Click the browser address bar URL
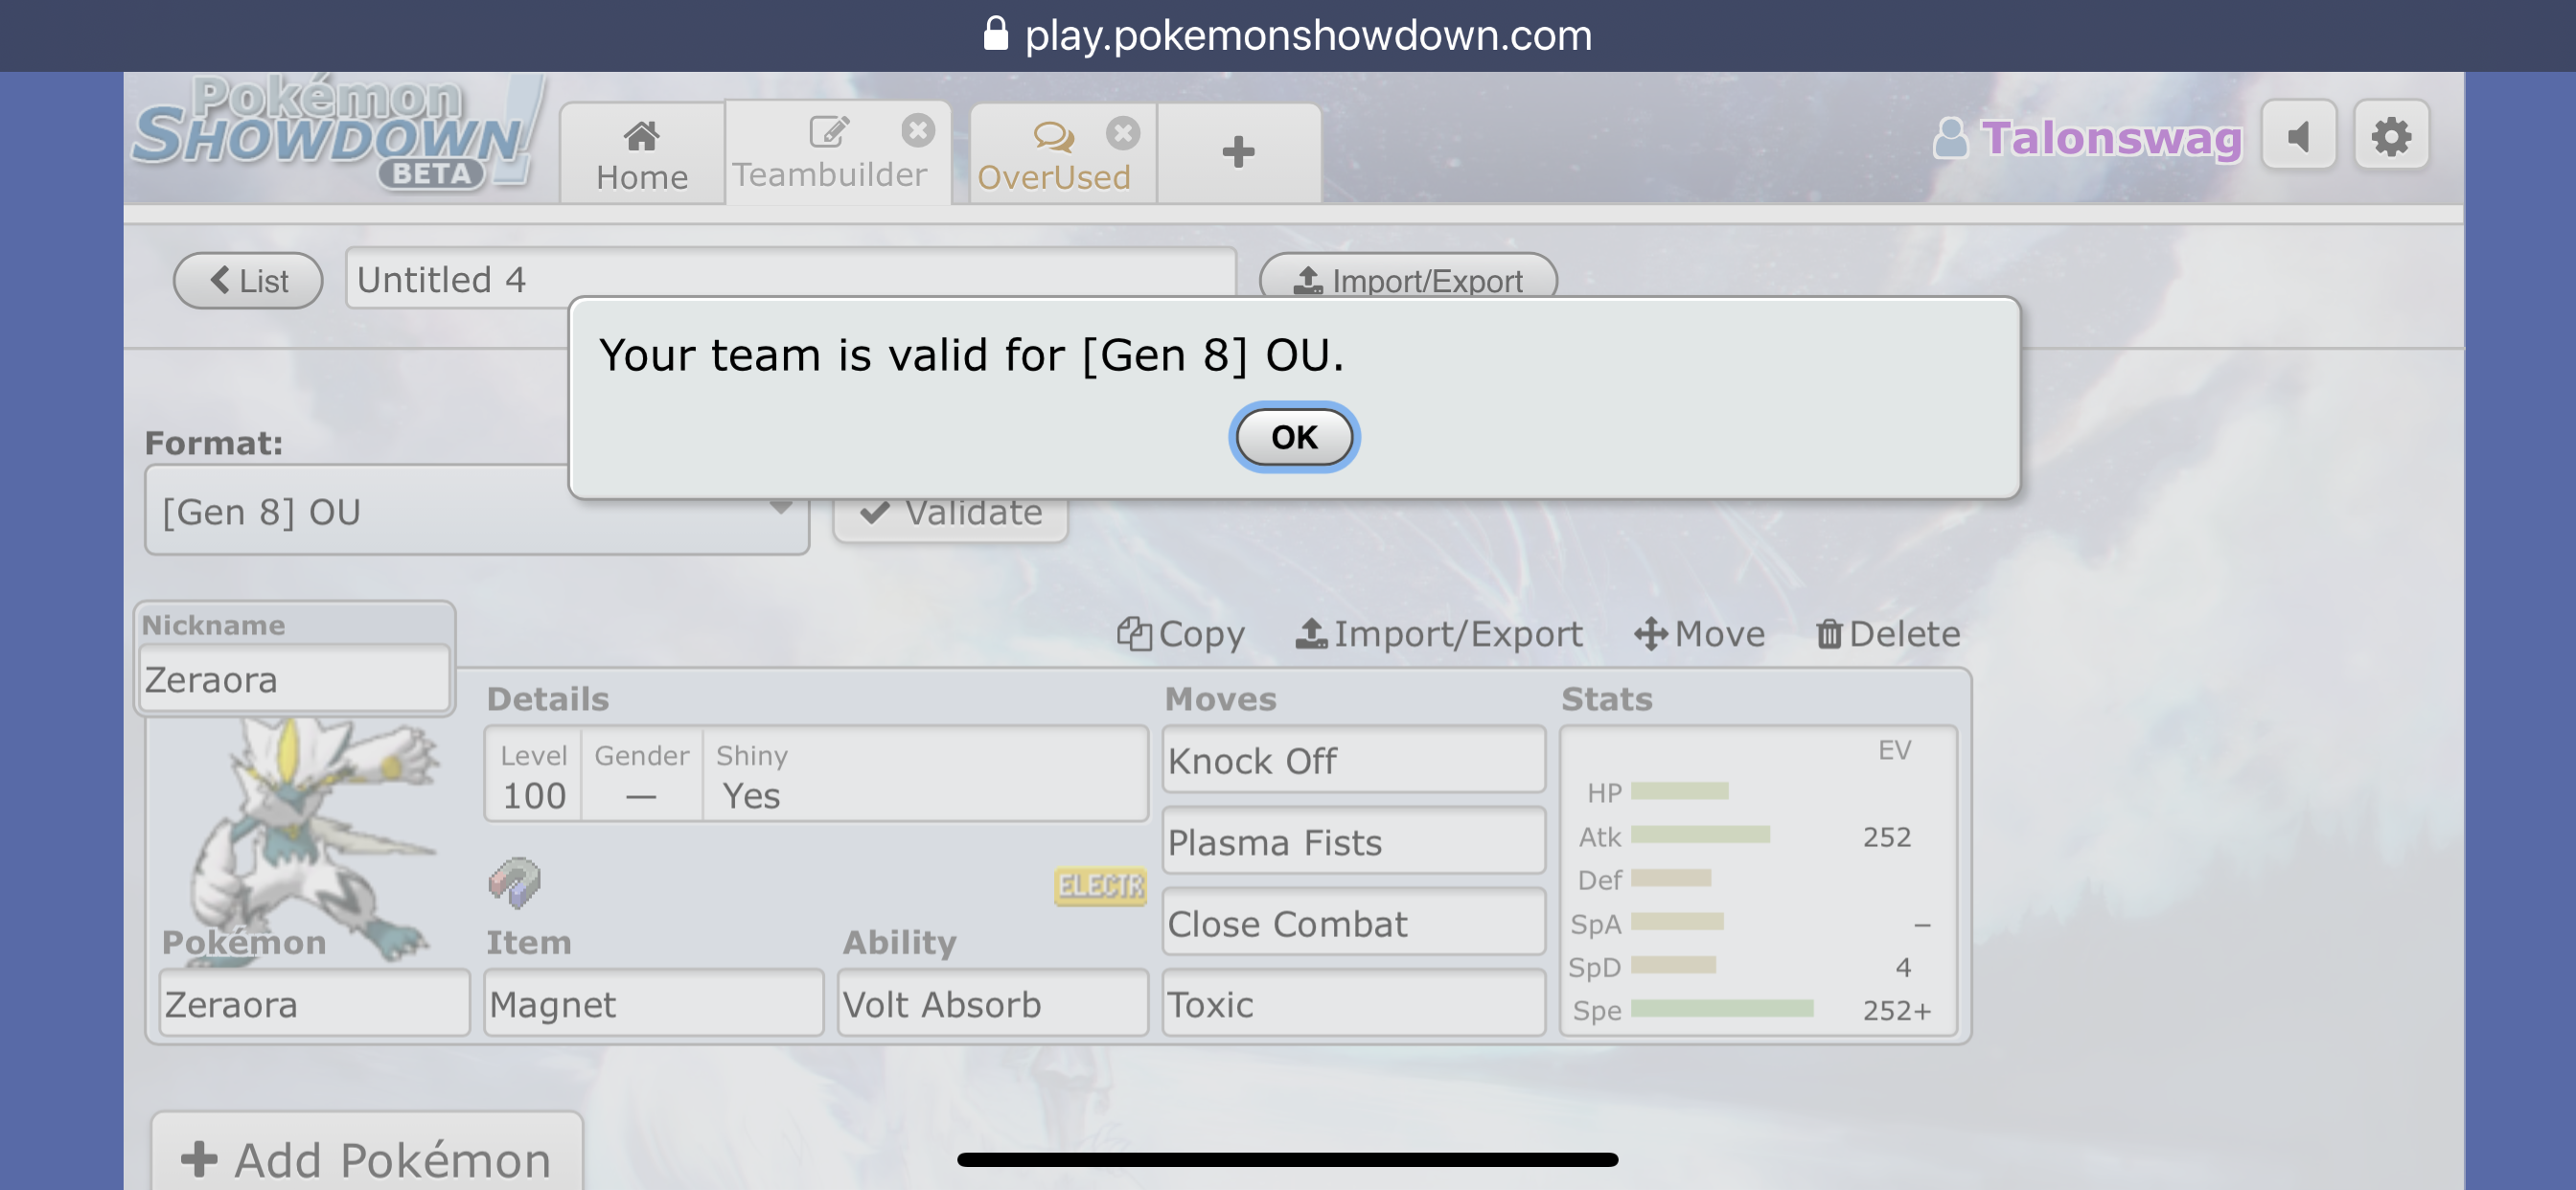The height and width of the screenshot is (1190, 2576). coord(1307,35)
